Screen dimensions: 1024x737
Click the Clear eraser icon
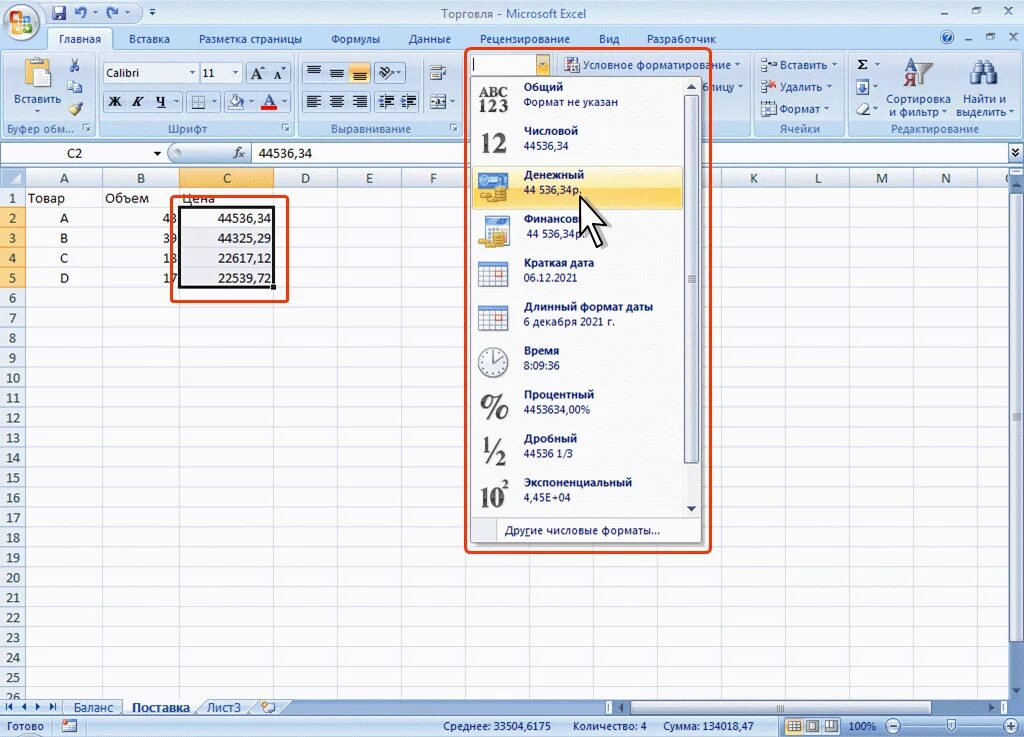coord(863,109)
